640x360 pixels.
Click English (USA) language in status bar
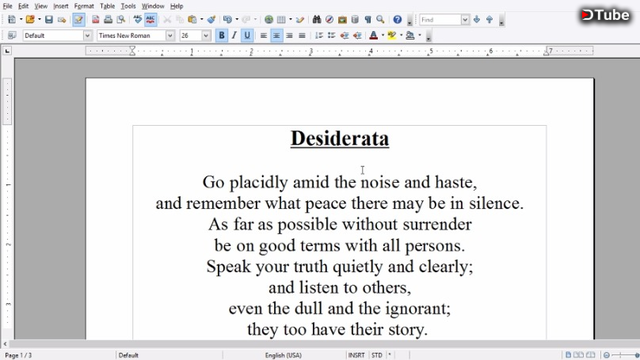(283, 355)
